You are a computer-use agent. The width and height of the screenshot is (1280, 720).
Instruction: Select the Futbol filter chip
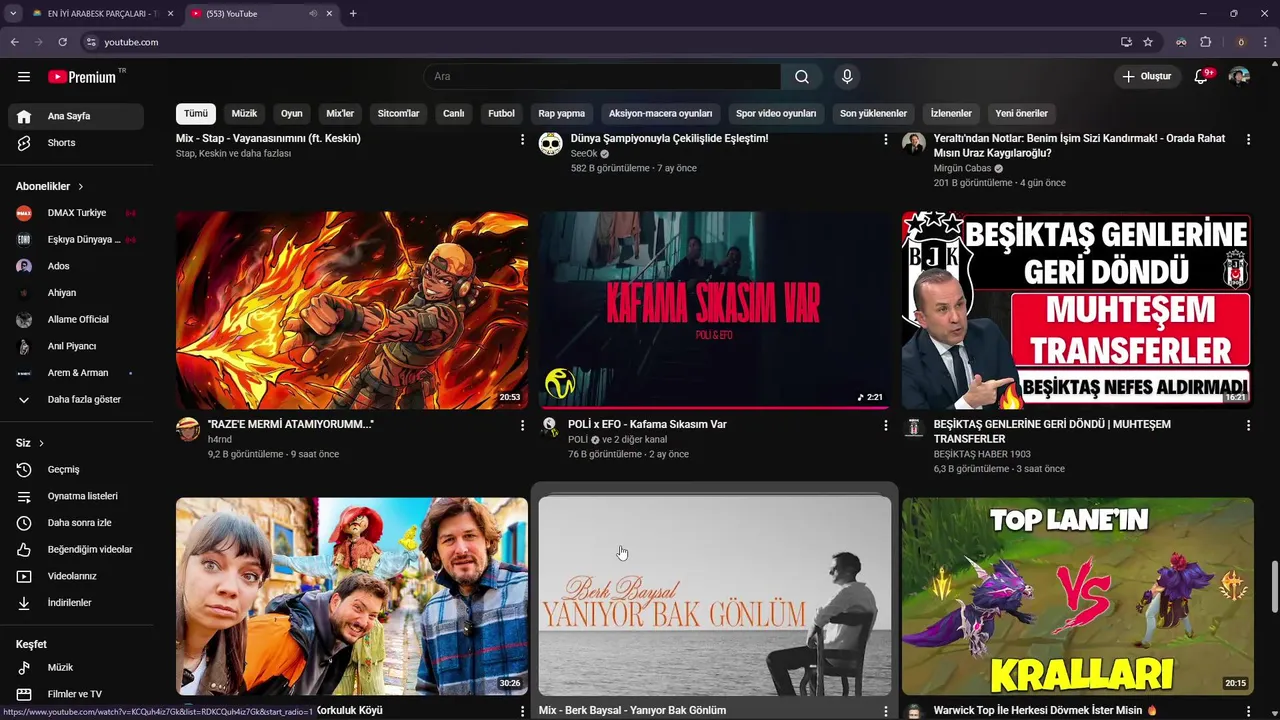[x=501, y=113]
